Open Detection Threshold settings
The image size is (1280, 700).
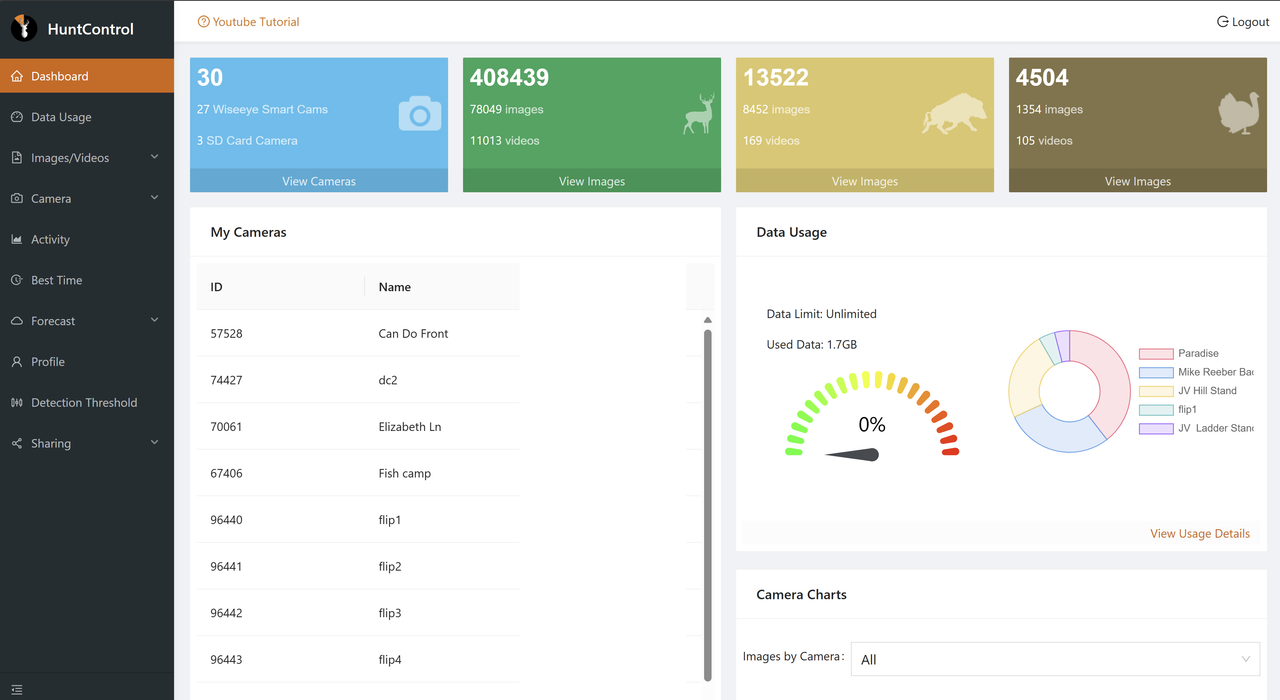tap(87, 403)
